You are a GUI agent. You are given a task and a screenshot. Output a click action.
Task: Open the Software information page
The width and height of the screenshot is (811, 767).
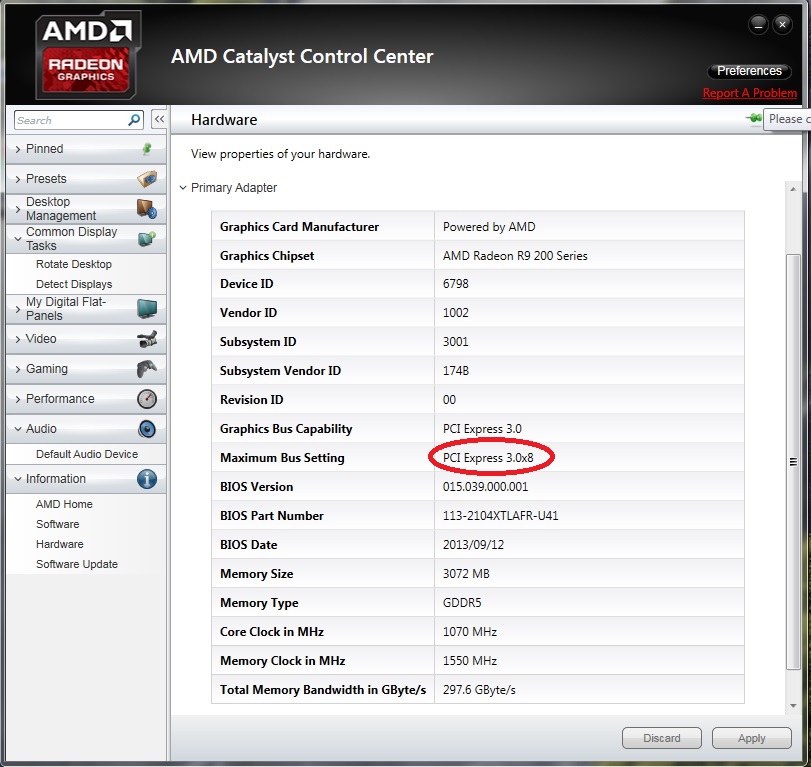(57, 524)
